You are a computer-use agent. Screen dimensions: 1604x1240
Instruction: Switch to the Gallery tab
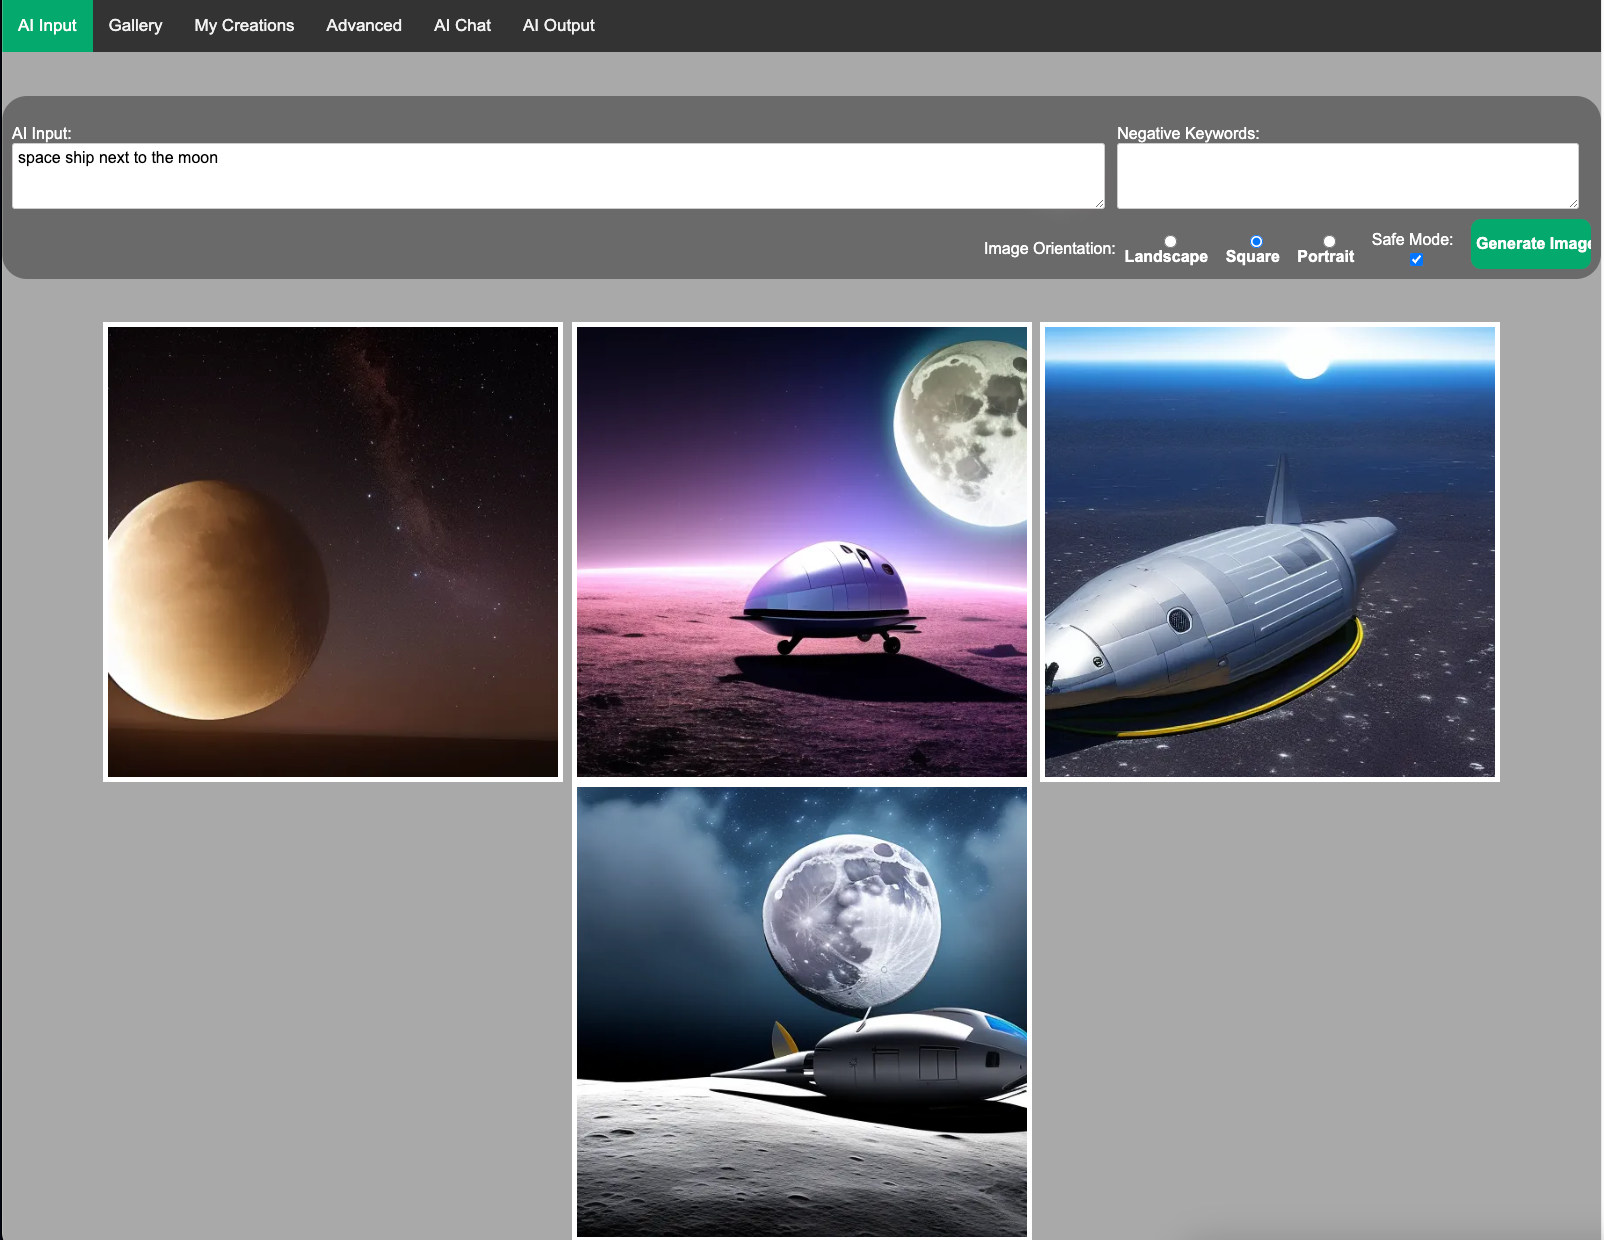tap(135, 26)
